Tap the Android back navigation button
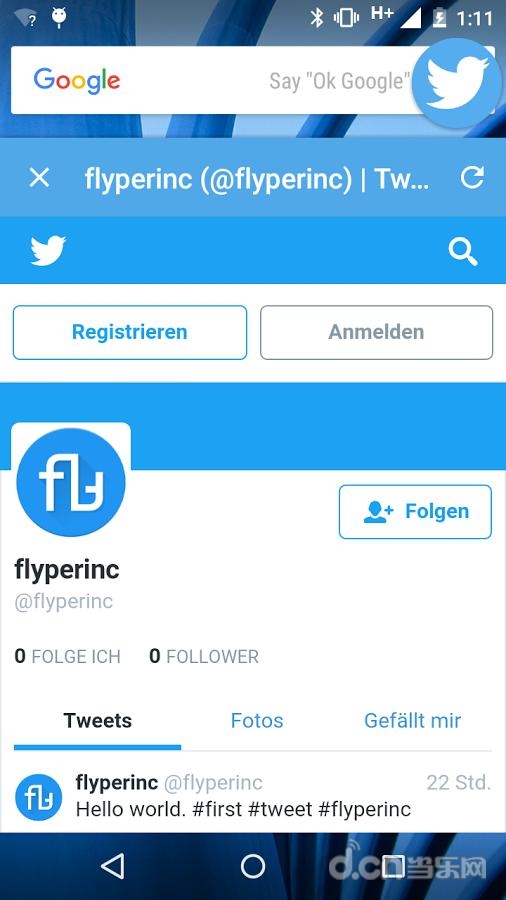The image size is (506, 900). (112, 866)
